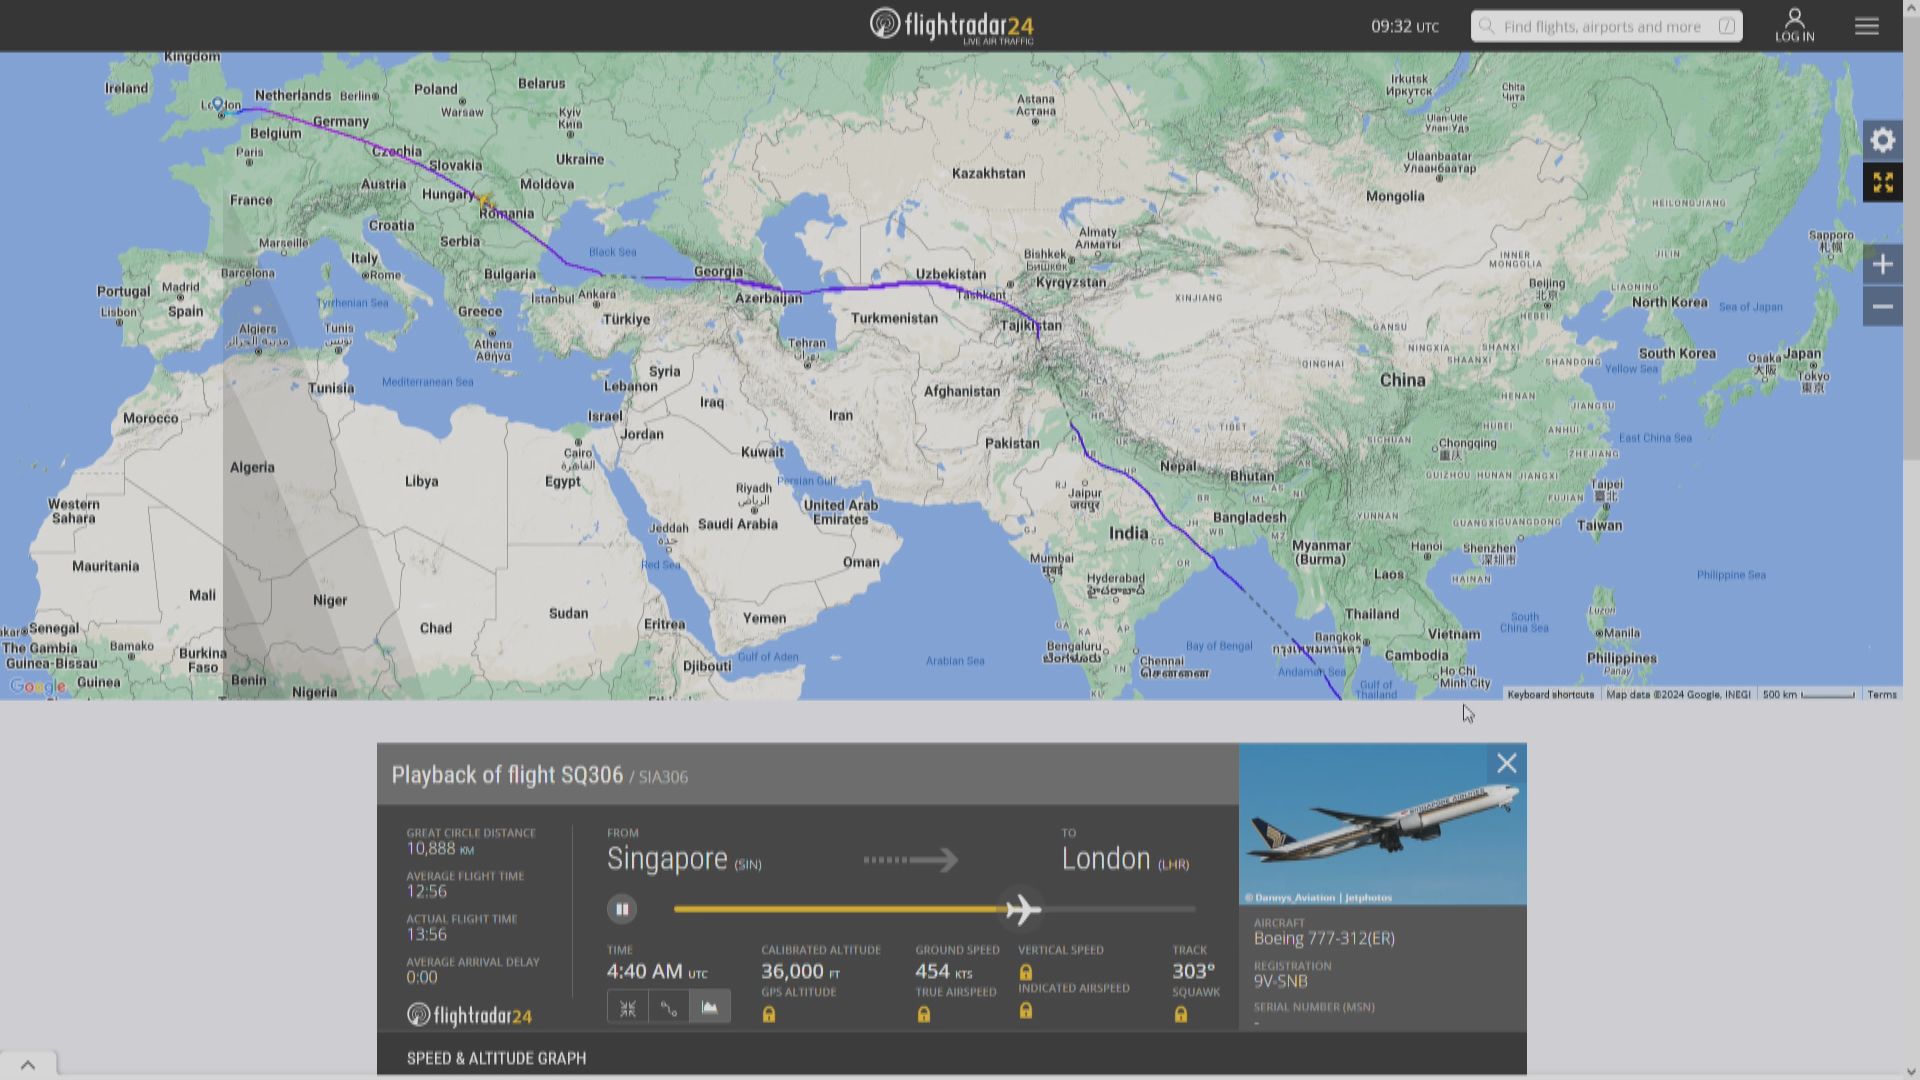Image resolution: width=1920 pixels, height=1080 pixels.
Task: Click the GPS Altitude lock icon
Action: pos(769,1014)
